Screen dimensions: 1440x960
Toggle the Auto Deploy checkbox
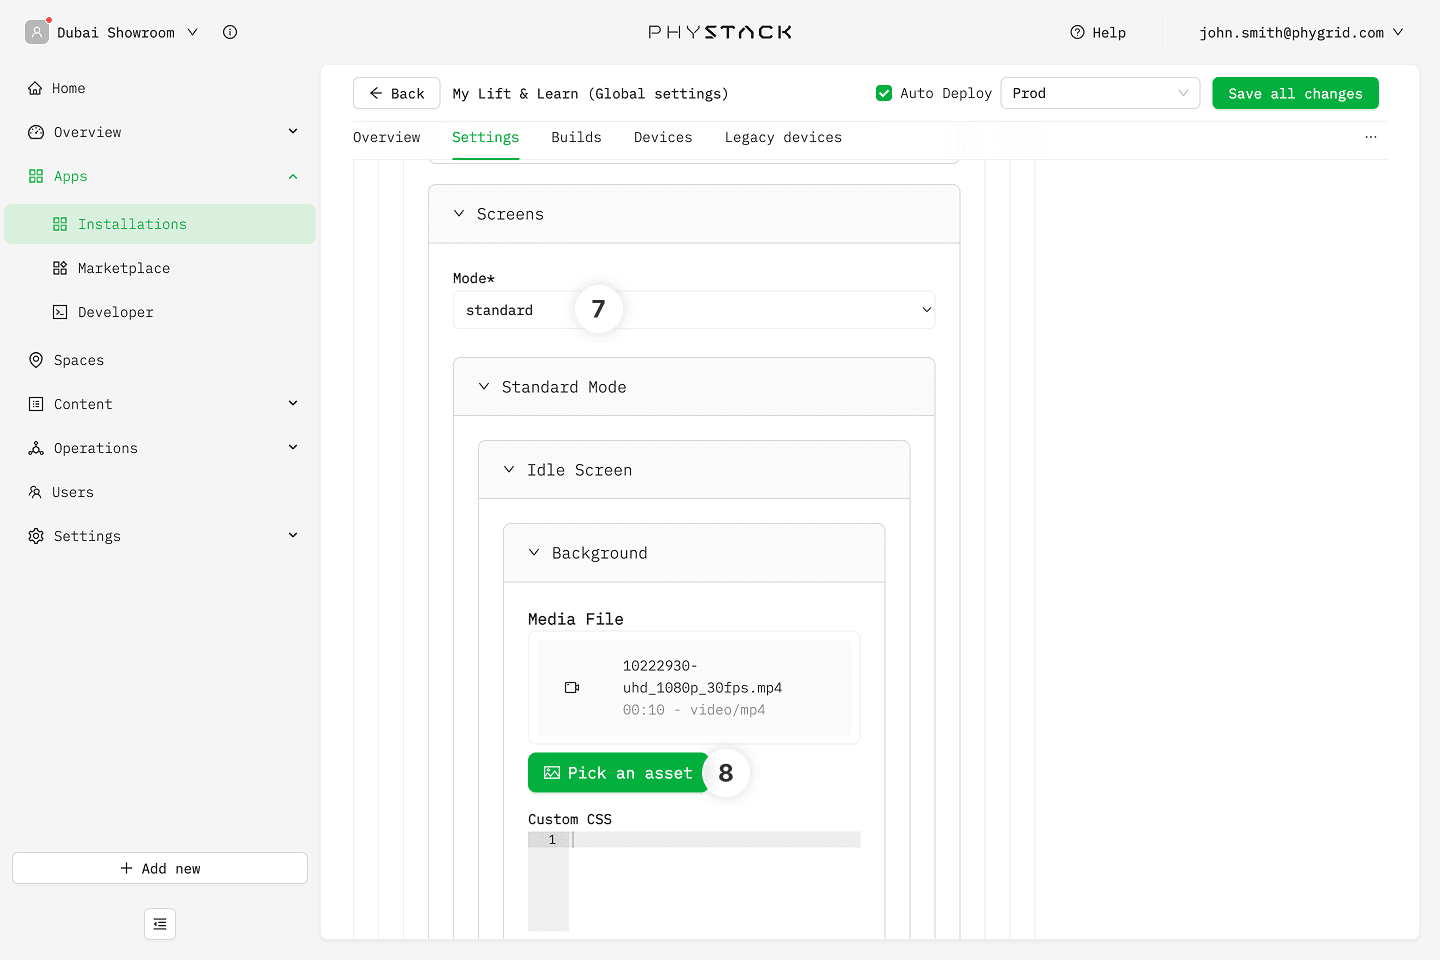[884, 93]
